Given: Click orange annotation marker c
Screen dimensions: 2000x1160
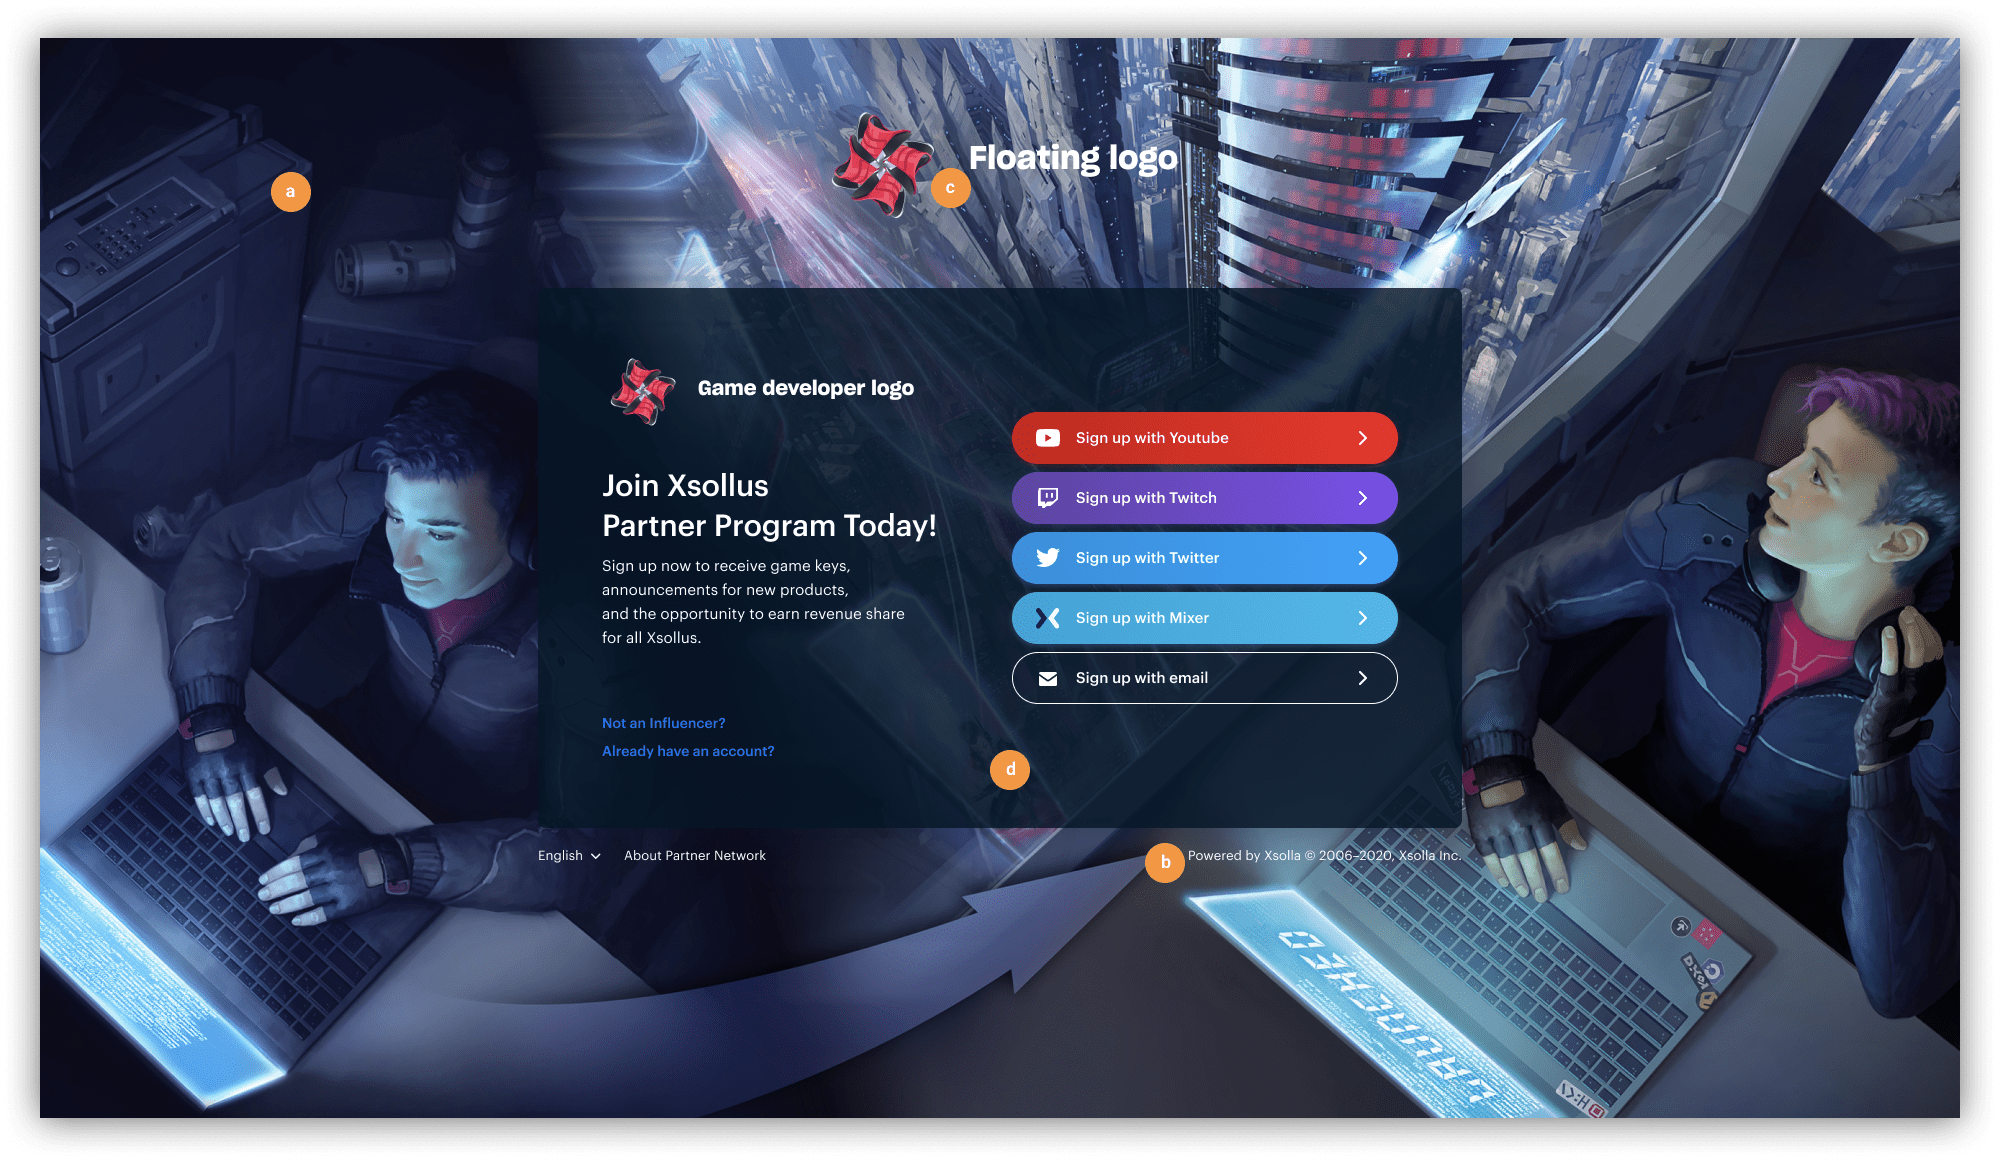Looking at the screenshot, I should [x=951, y=188].
